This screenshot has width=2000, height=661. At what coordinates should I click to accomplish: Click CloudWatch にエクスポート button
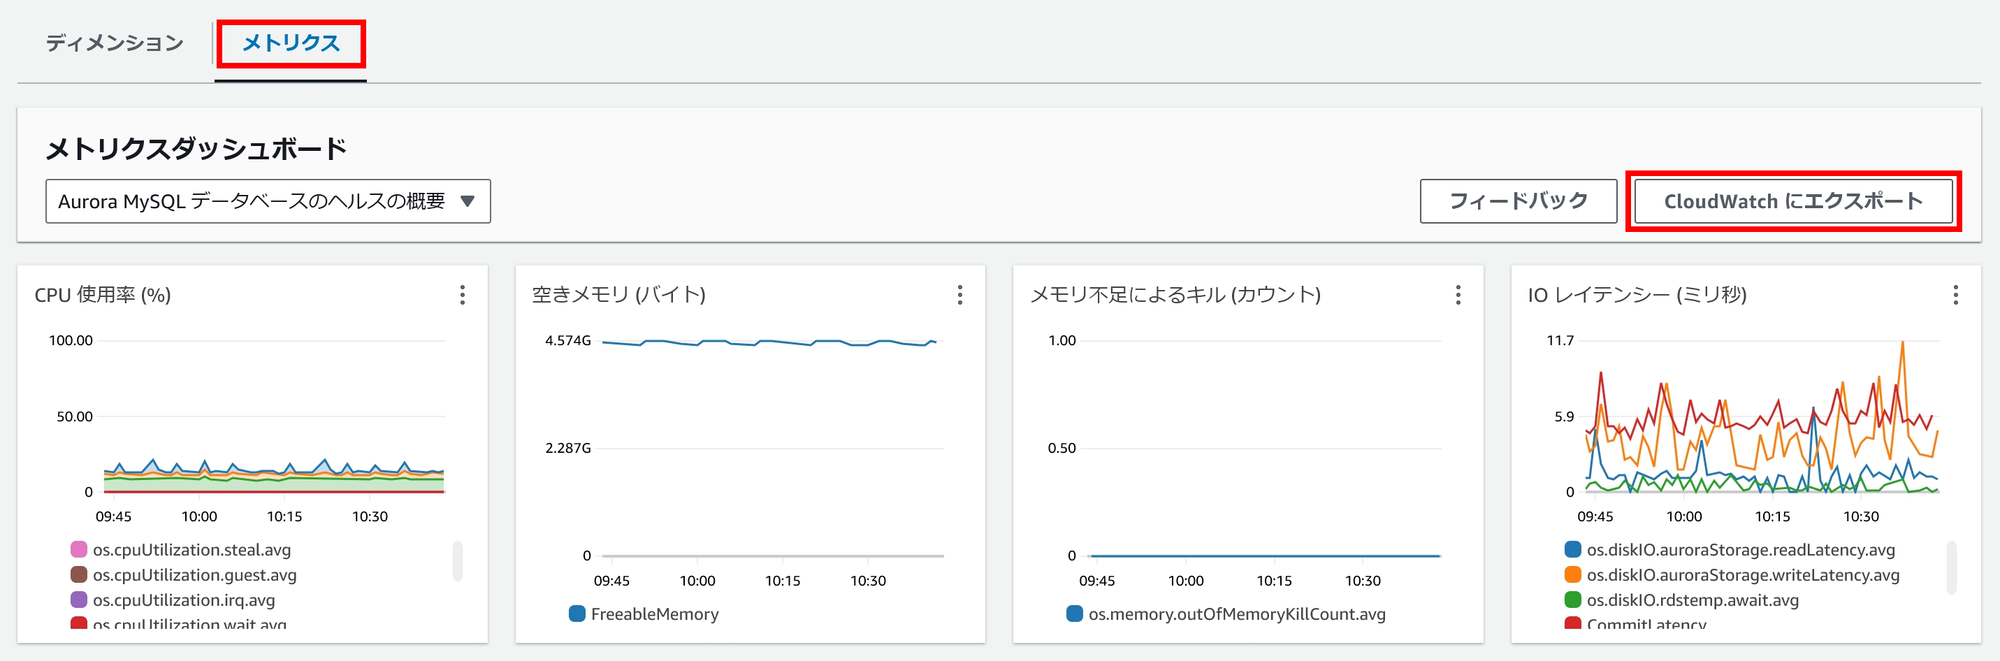(x=1793, y=201)
